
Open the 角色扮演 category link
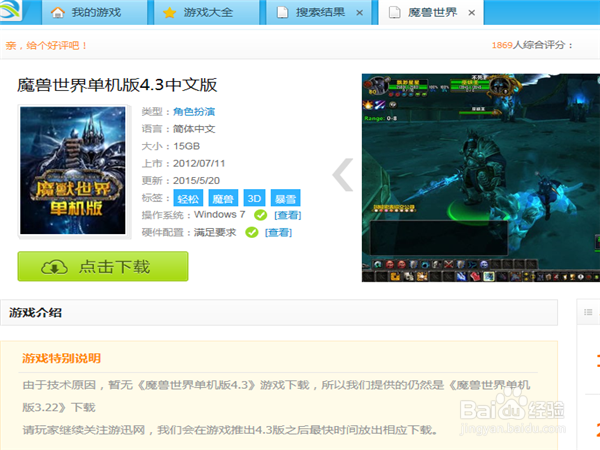(x=194, y=112)
